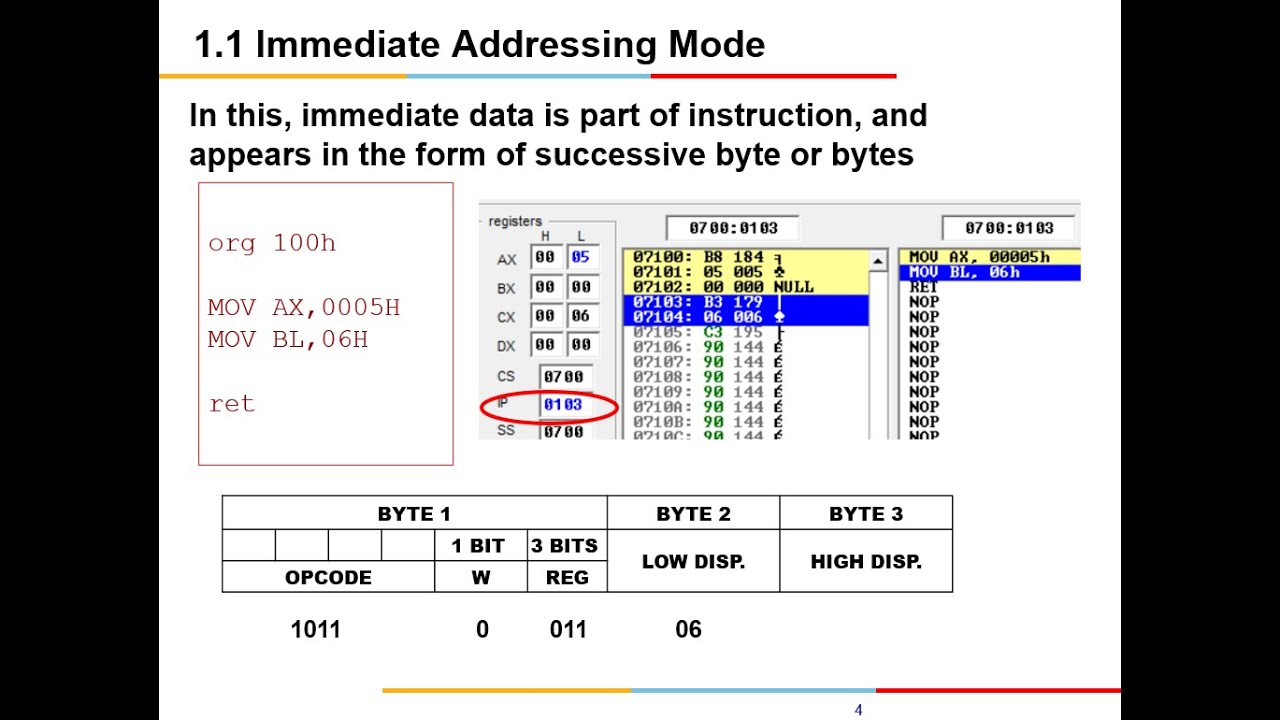
Task: Select memory row 07106: 90 144
Action: point(745,347)
